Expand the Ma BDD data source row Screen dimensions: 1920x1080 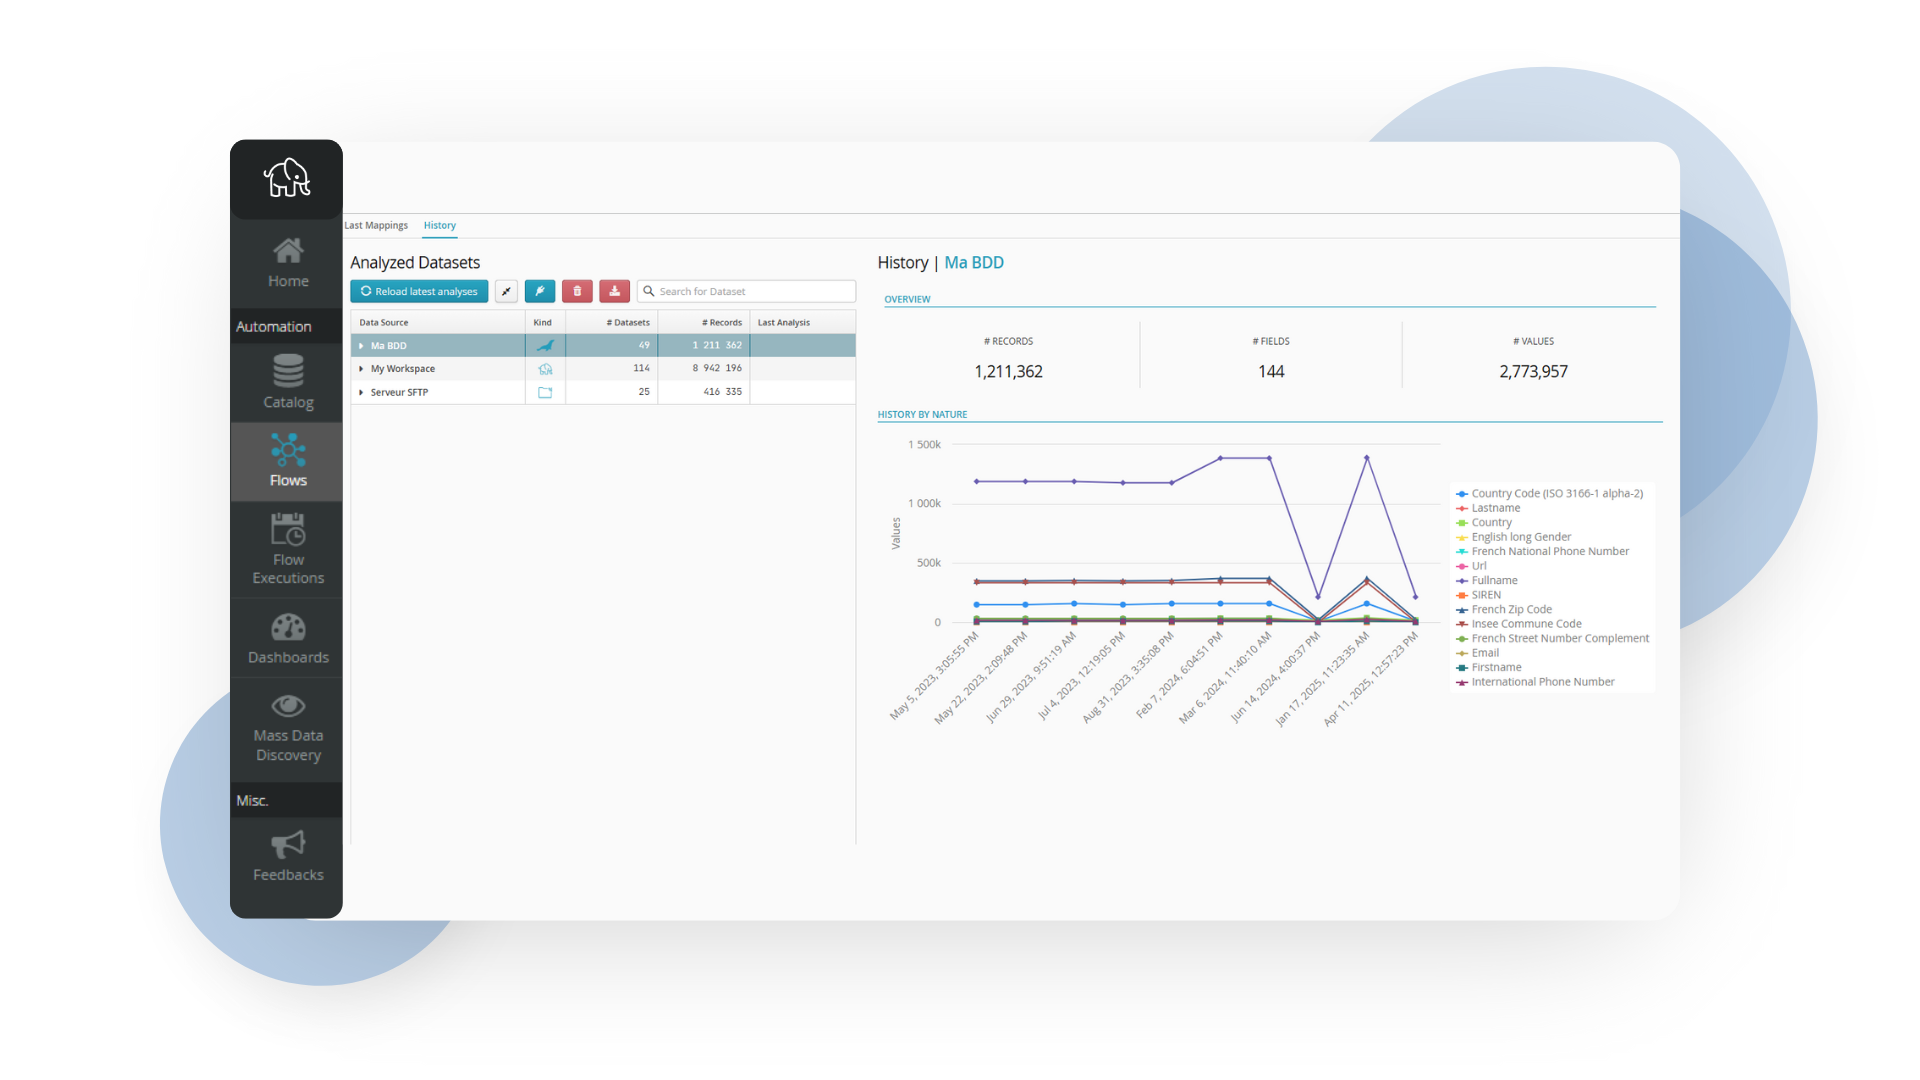coord(361,346)
